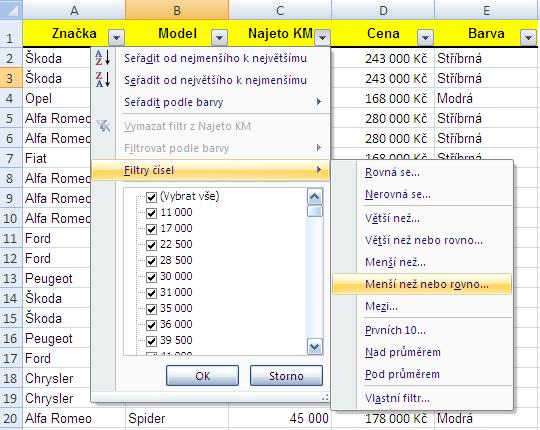
Task: Open the Značka column filter dropdown
Action: point(116,37)
